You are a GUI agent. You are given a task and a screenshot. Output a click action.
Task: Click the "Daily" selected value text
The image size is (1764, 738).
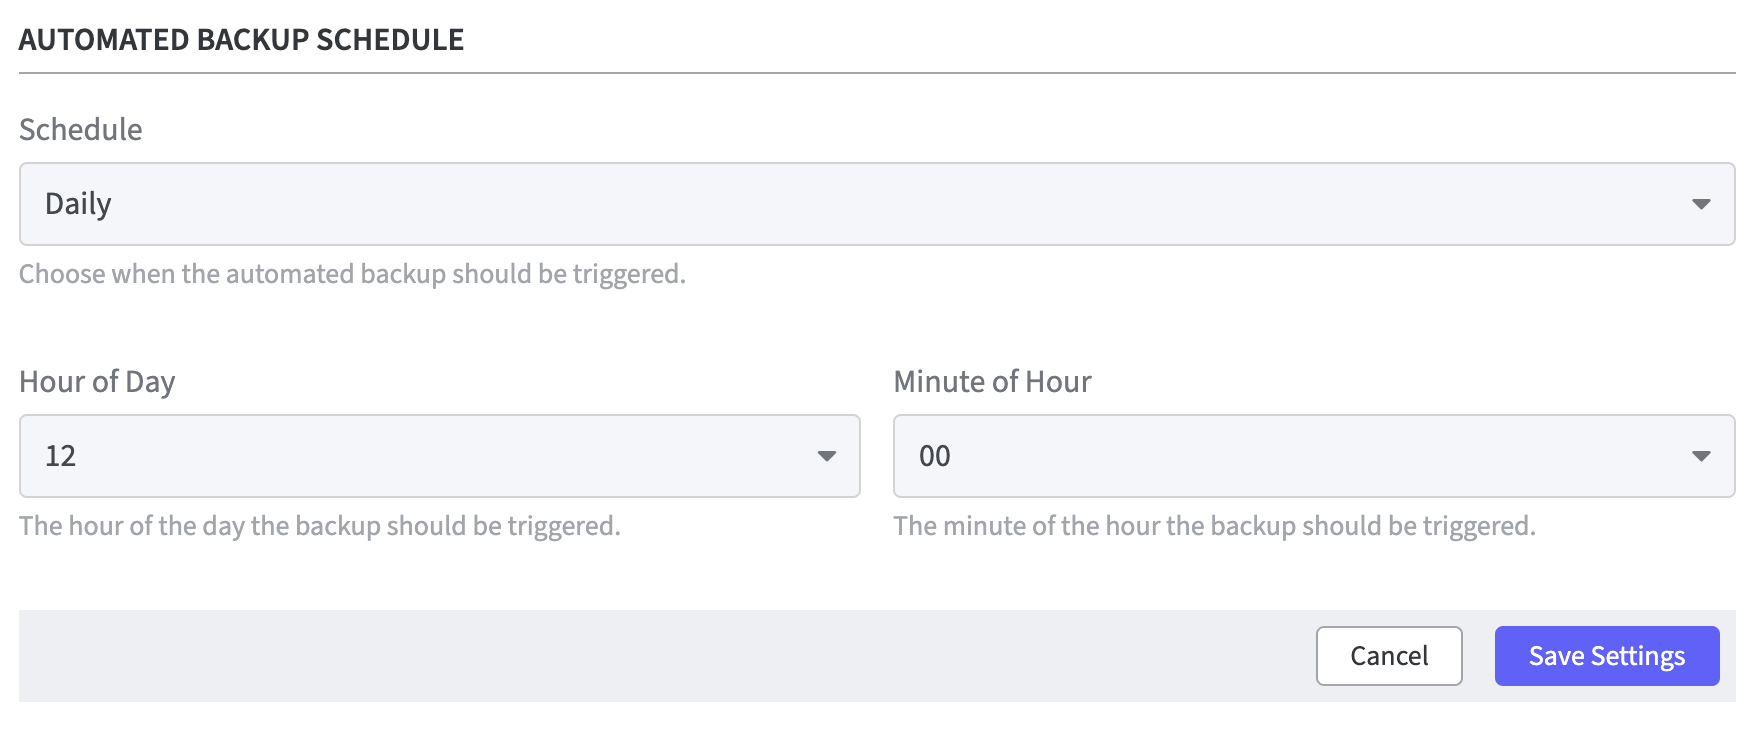point(78,204)
